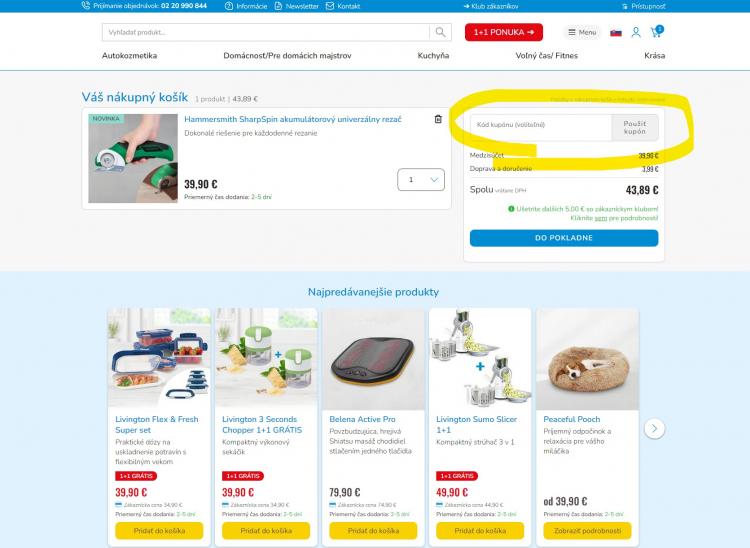
Task: Focus the coupon code input field
Action: [541, 127]
